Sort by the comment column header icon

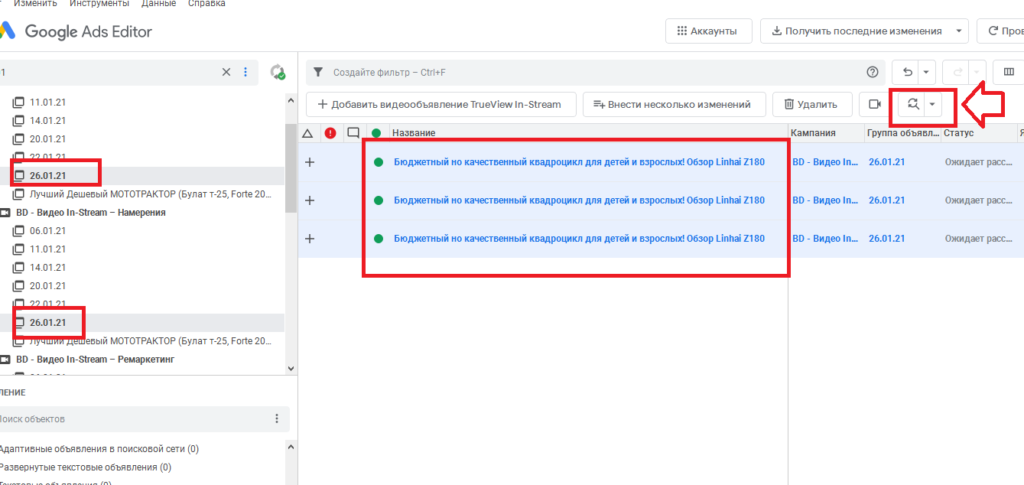click(353, 133)
